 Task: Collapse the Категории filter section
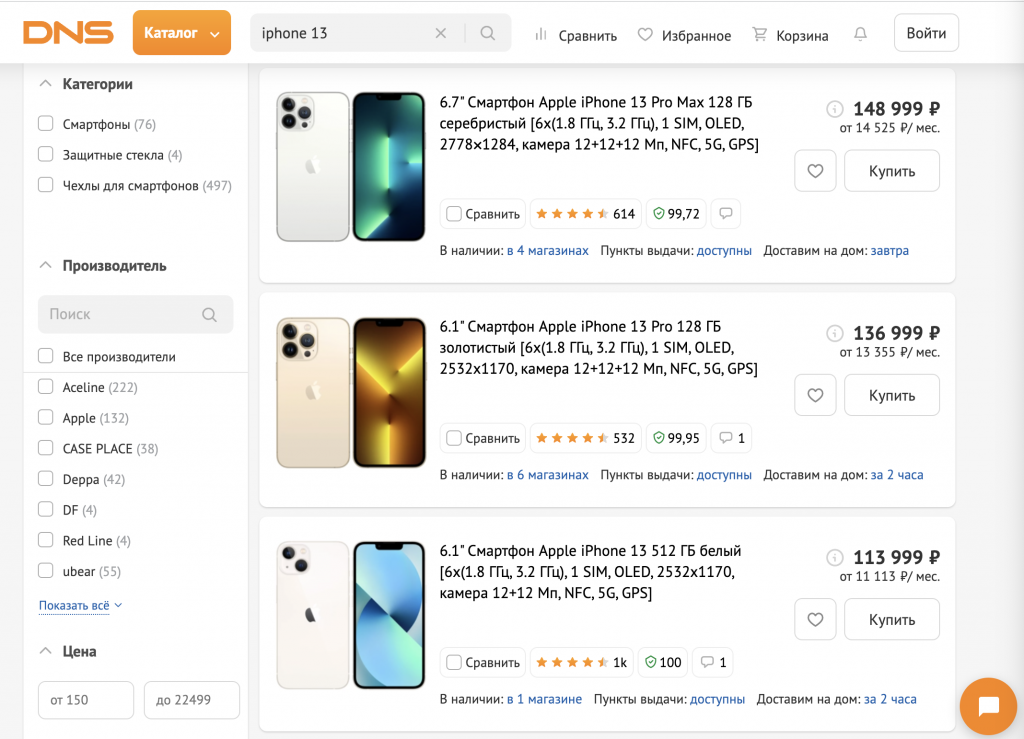click(x=45, y=84)
